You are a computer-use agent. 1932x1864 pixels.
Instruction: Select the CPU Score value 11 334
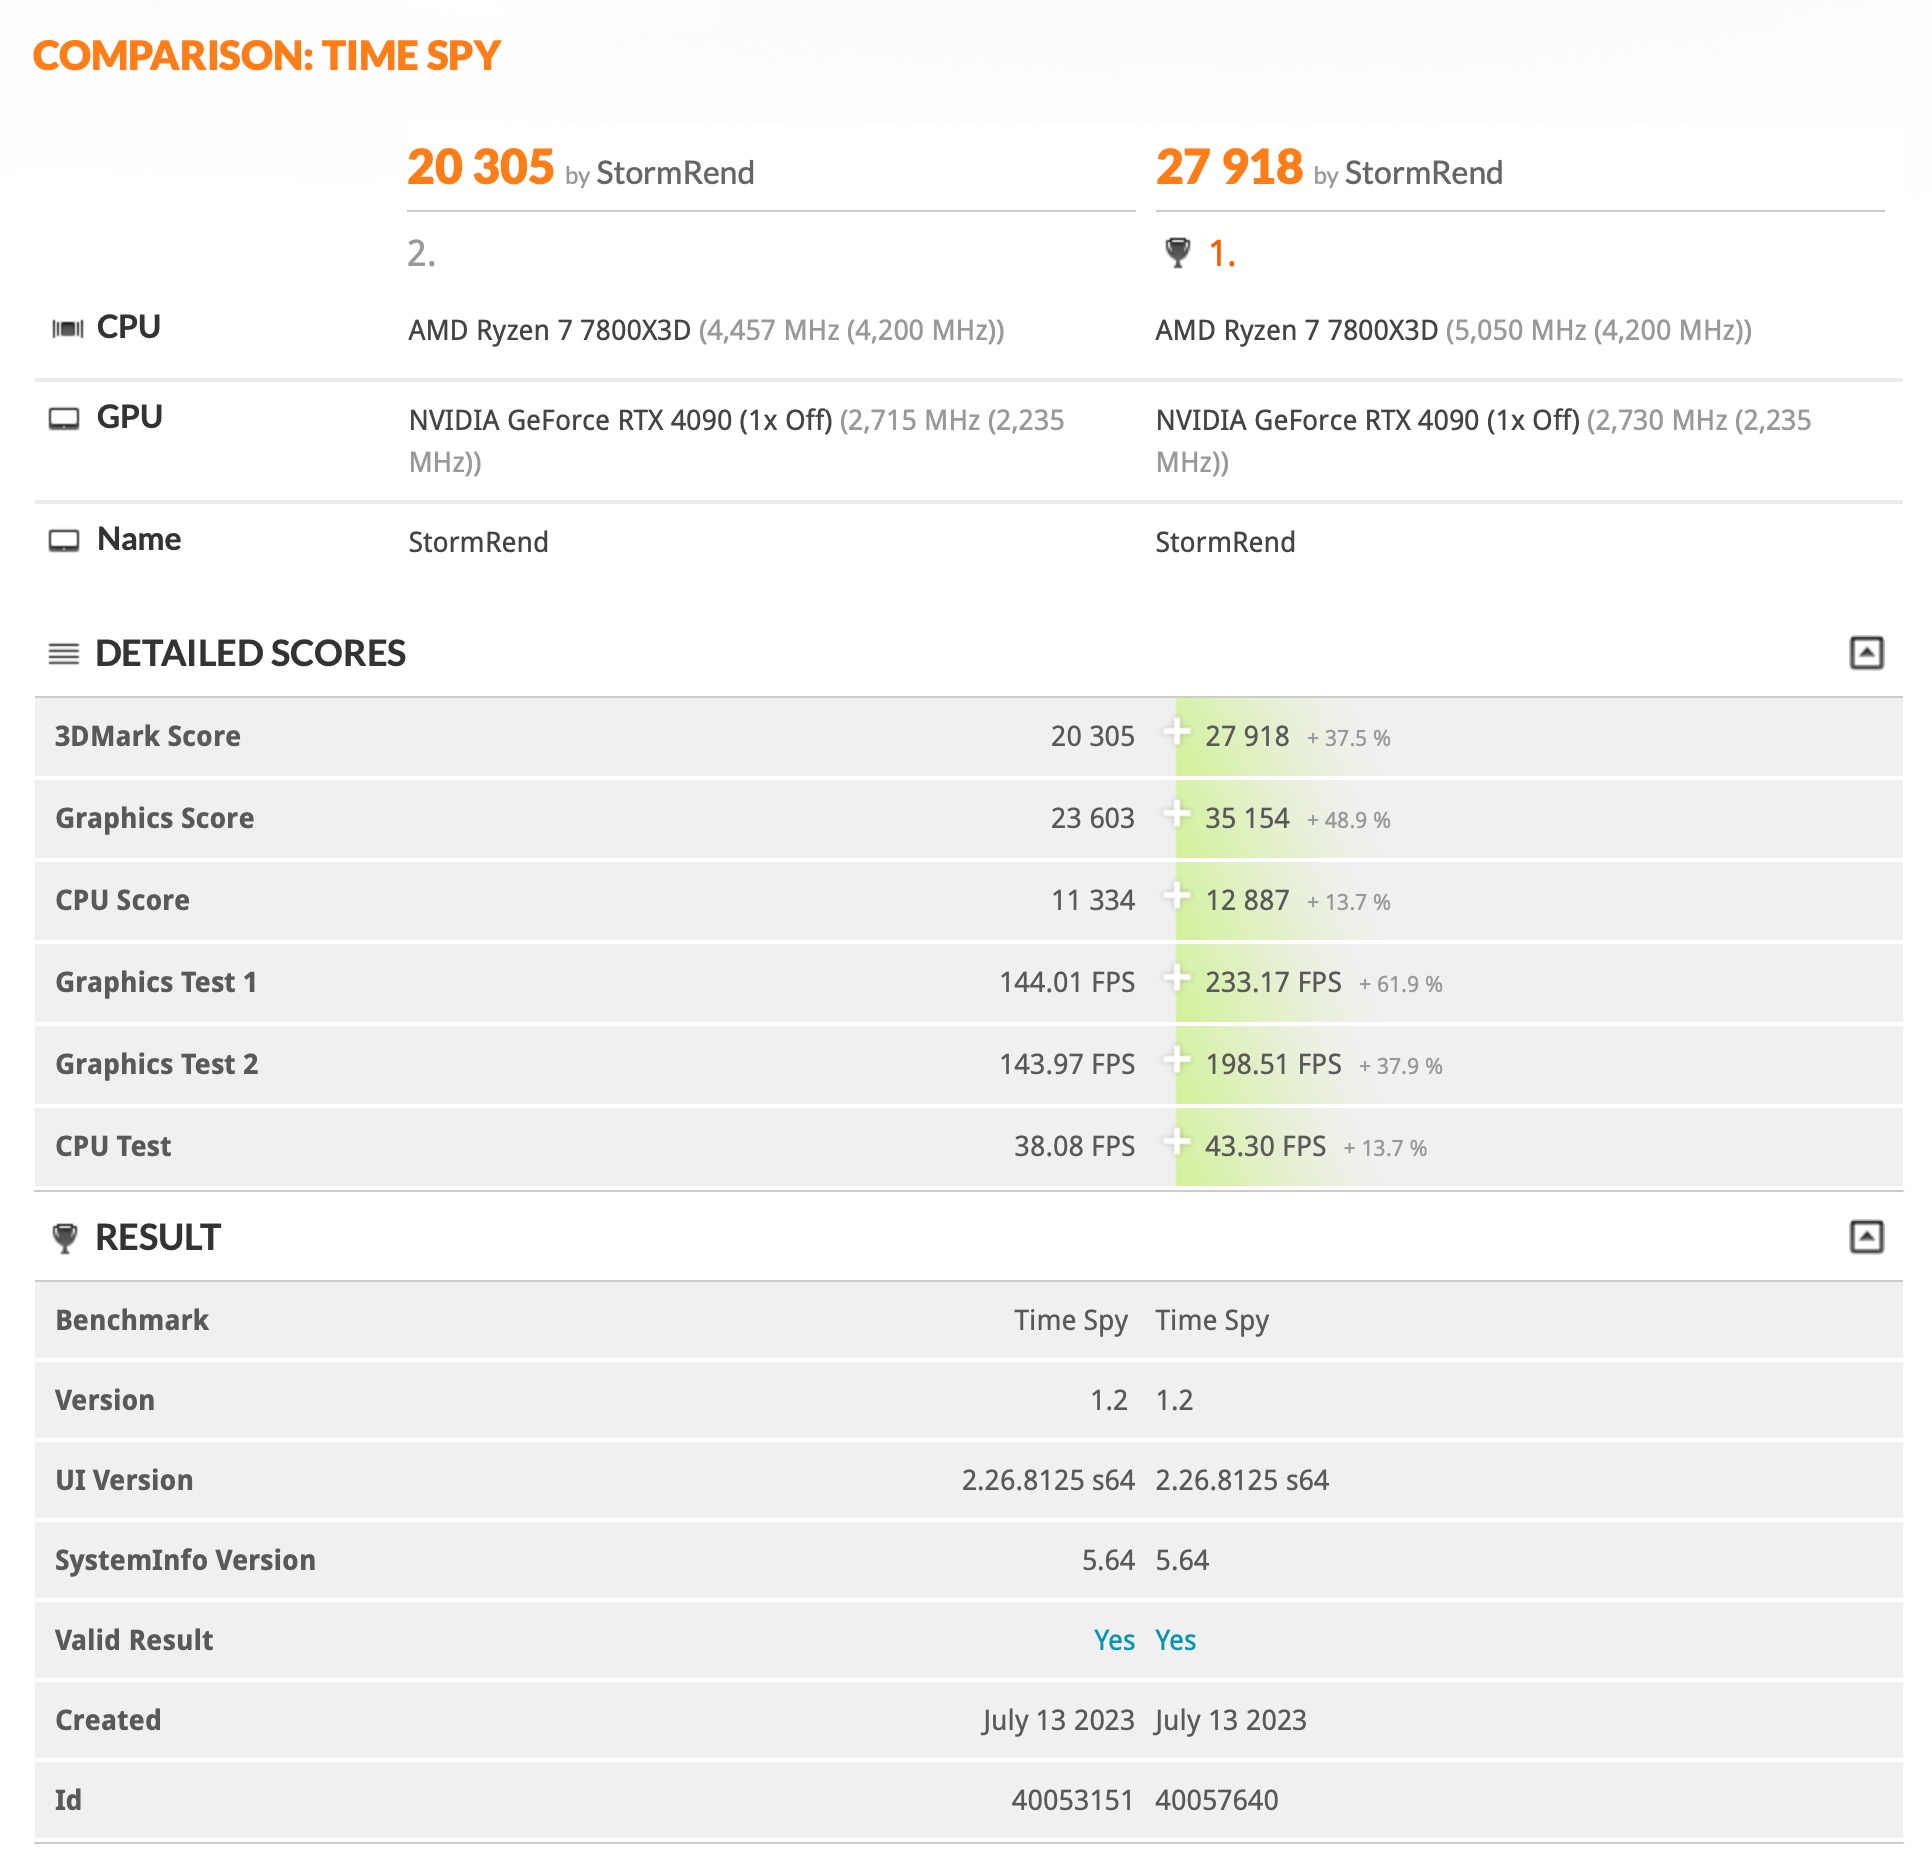1092,900
